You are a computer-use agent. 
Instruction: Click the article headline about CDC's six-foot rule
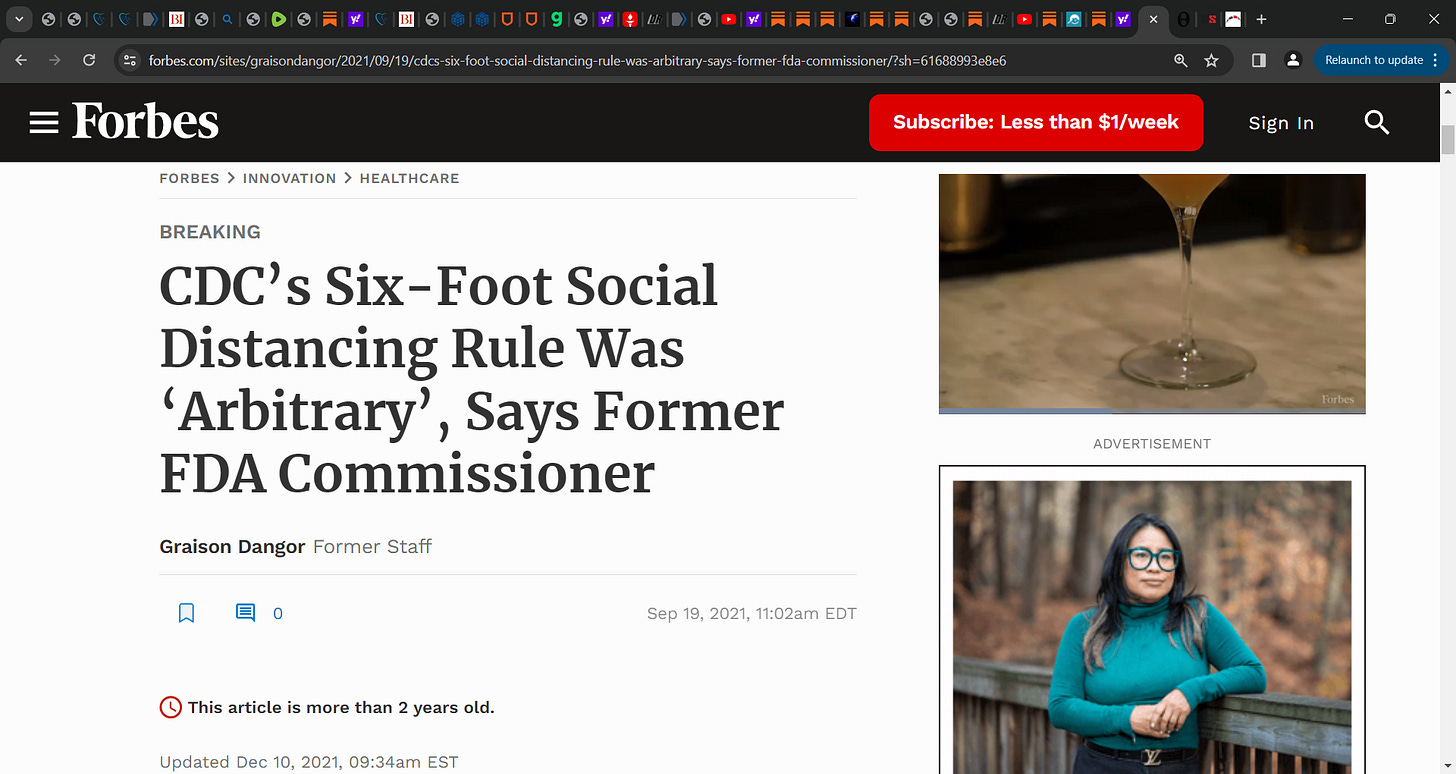coord(472,380)
